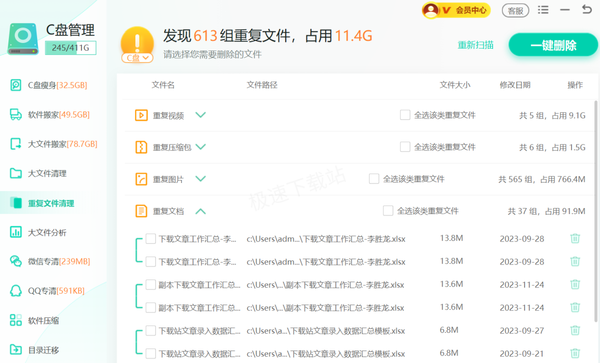
Task: Tick checkbox of file dated 2023-09-27
Action: click(x=151, y=330)
